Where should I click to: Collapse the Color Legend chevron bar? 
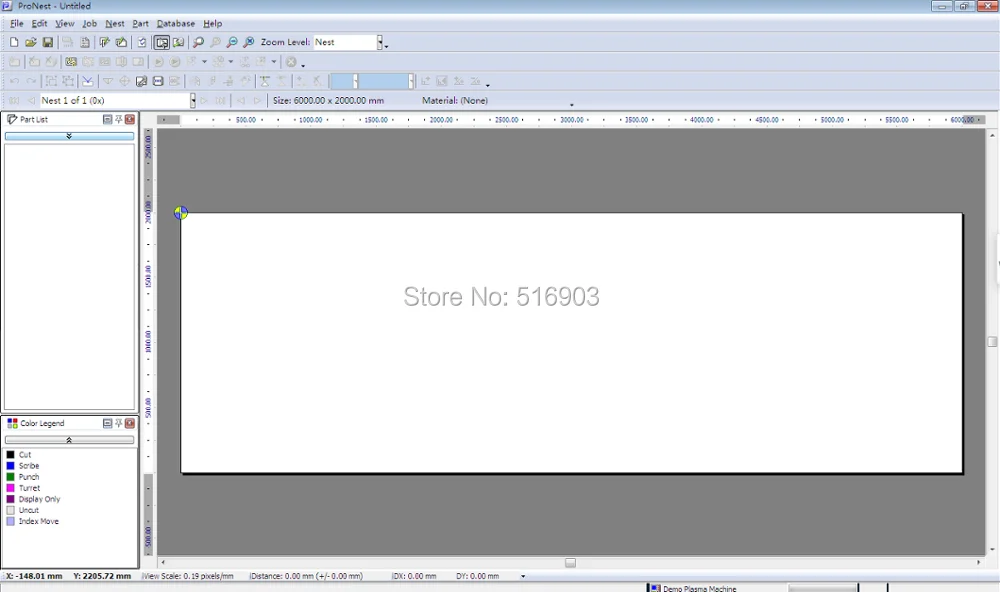click(70, 440)
